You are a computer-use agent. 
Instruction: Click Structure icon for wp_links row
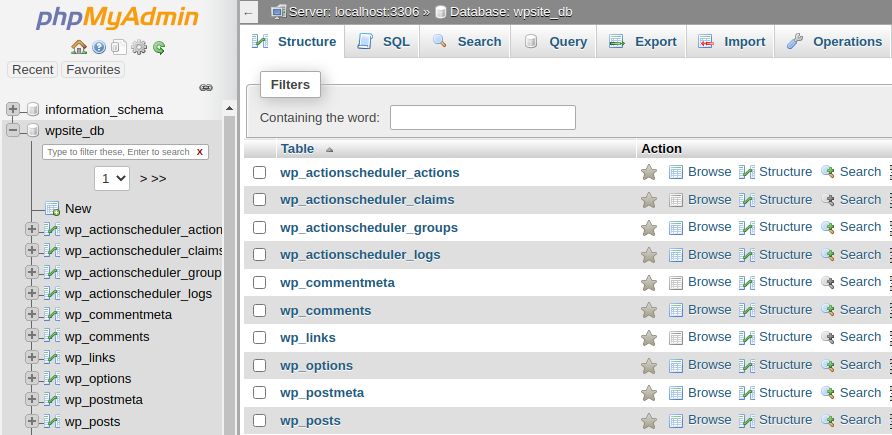(746, 338)
